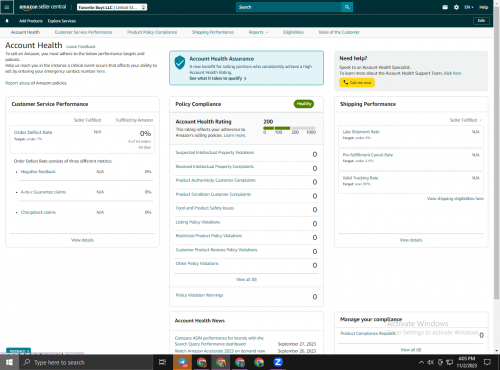Open the settings gear icon
Screen dimensions: 500x370
(456, 7)
